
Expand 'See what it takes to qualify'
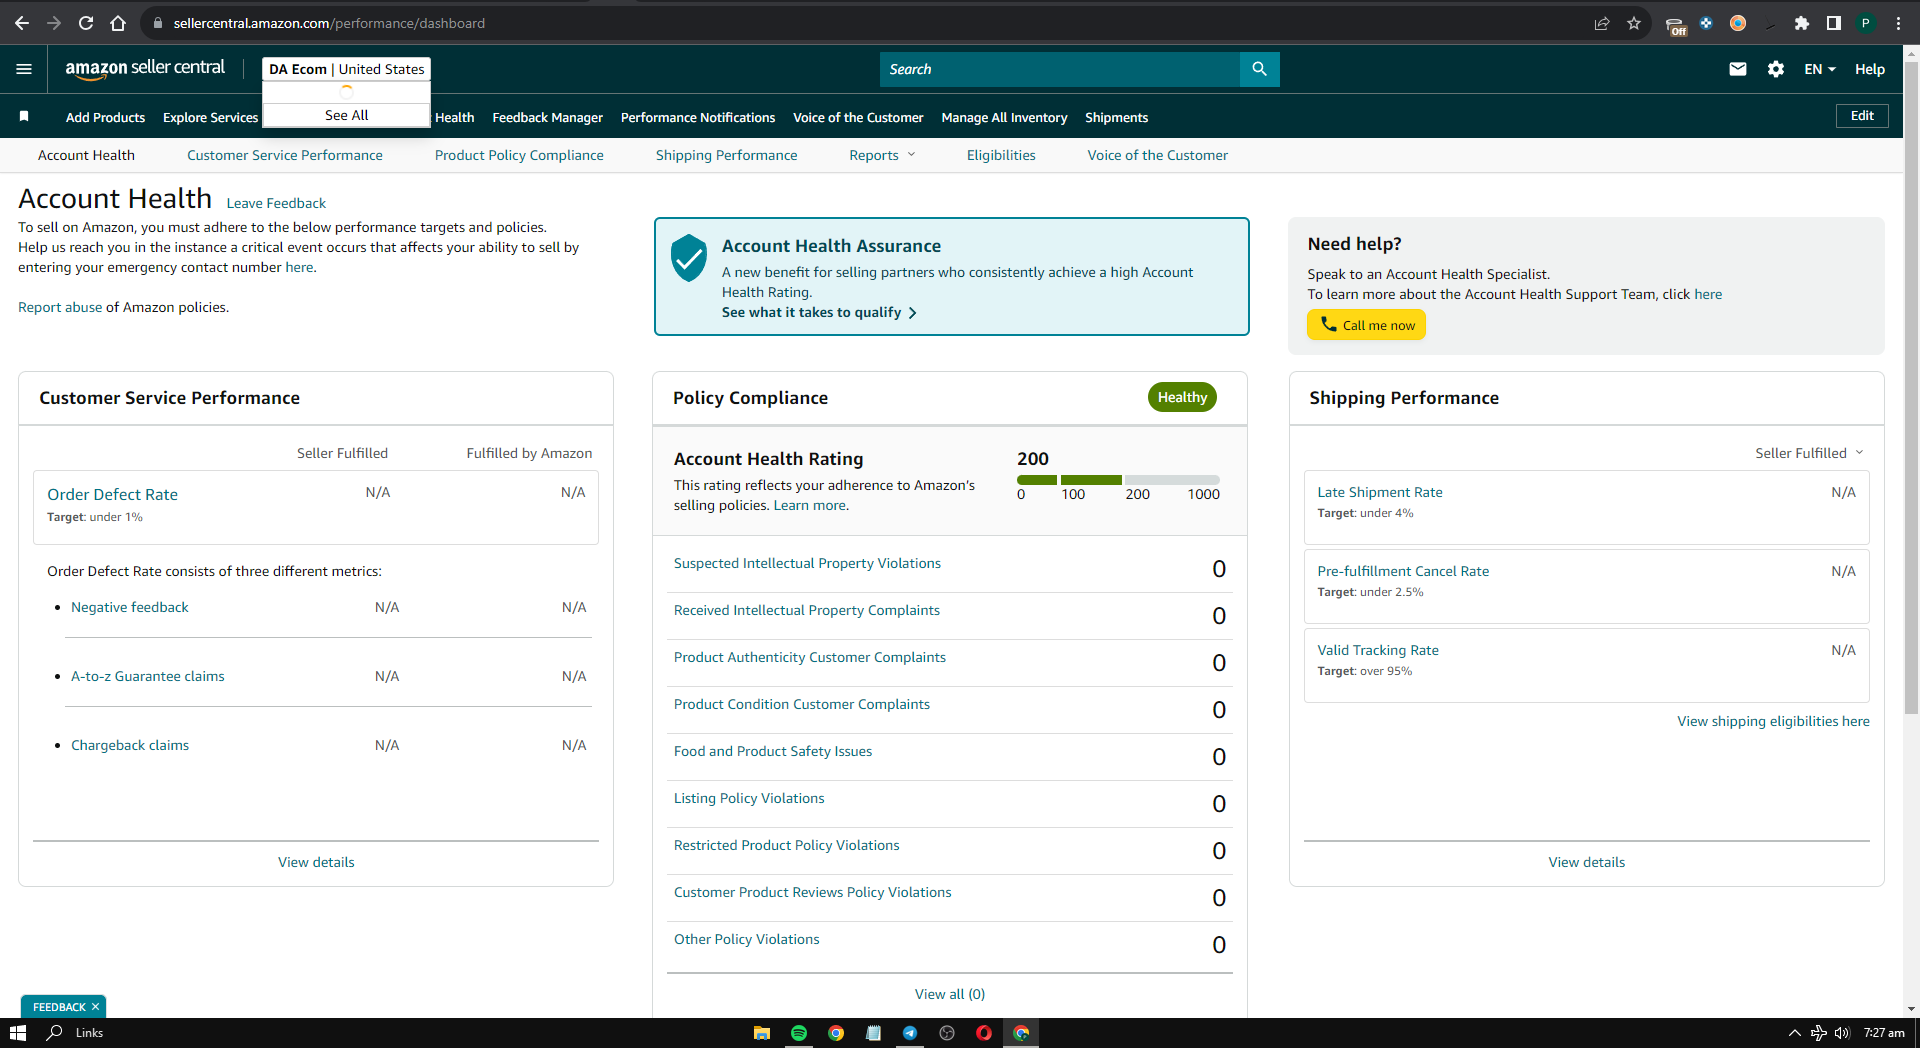[x=819, y=312]
